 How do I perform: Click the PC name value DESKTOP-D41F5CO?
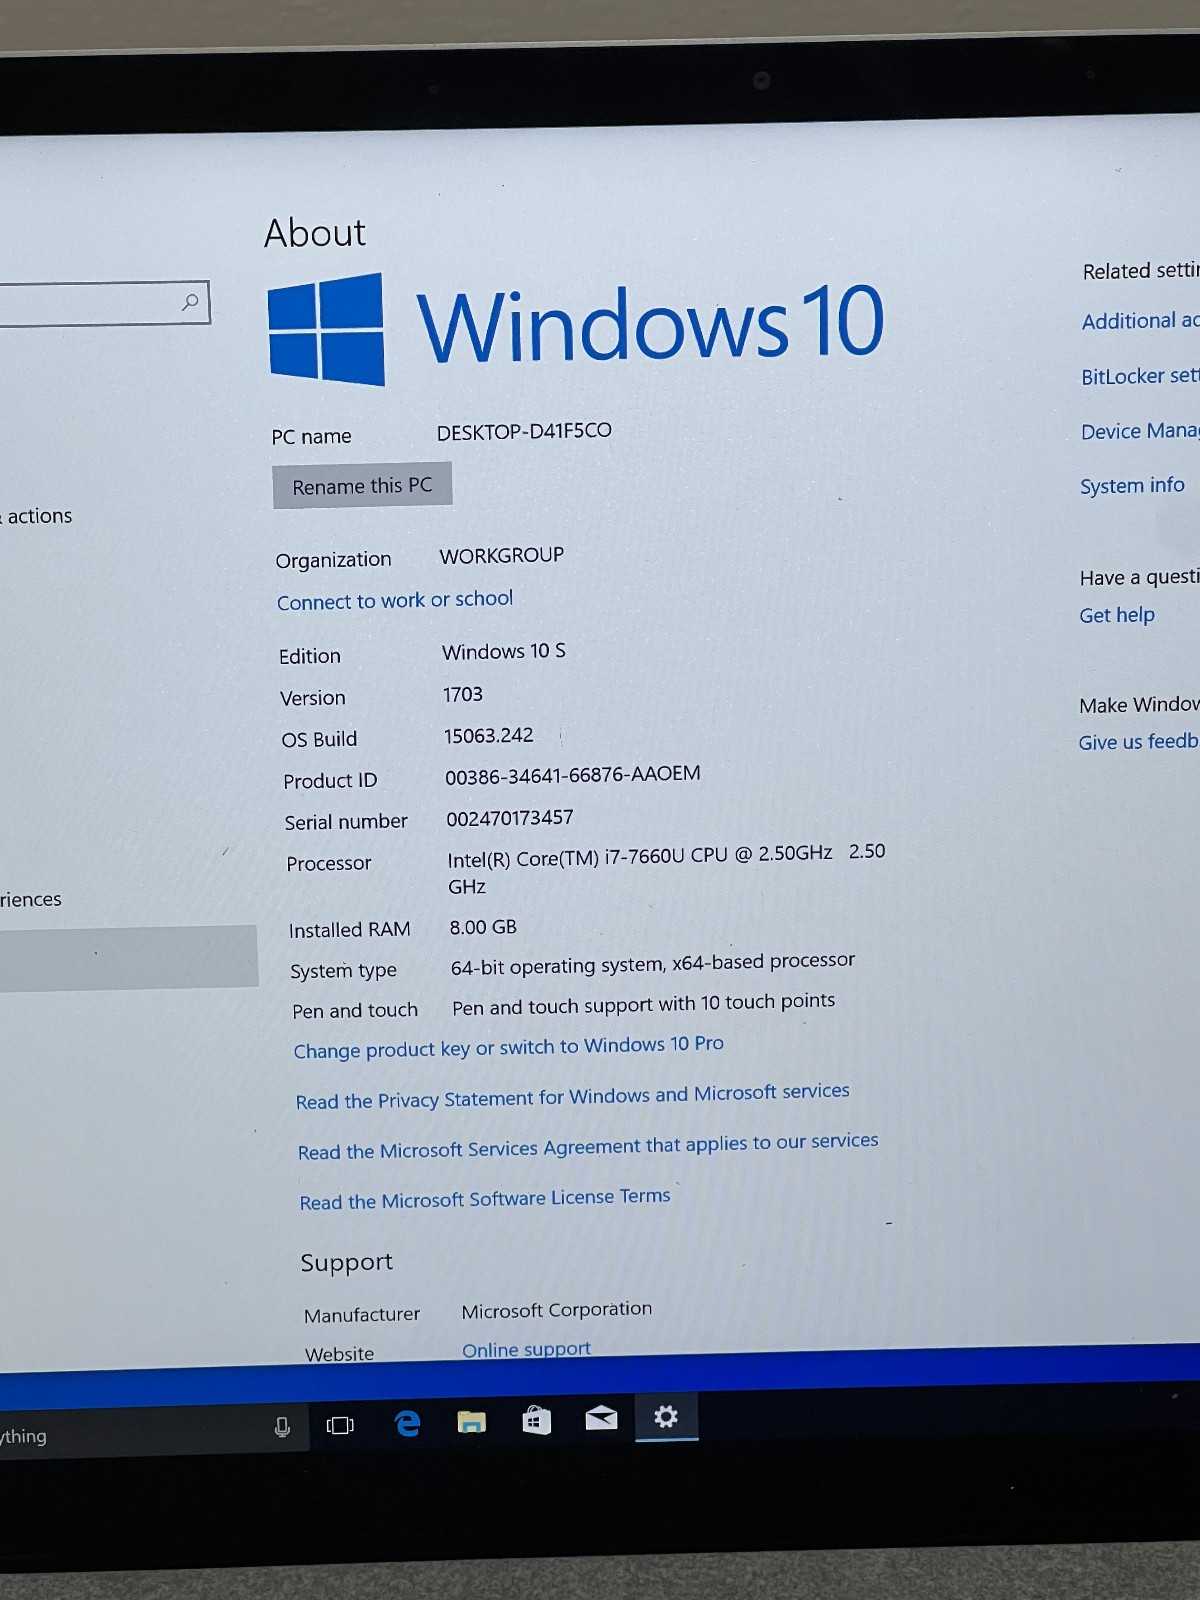[524, 431]
